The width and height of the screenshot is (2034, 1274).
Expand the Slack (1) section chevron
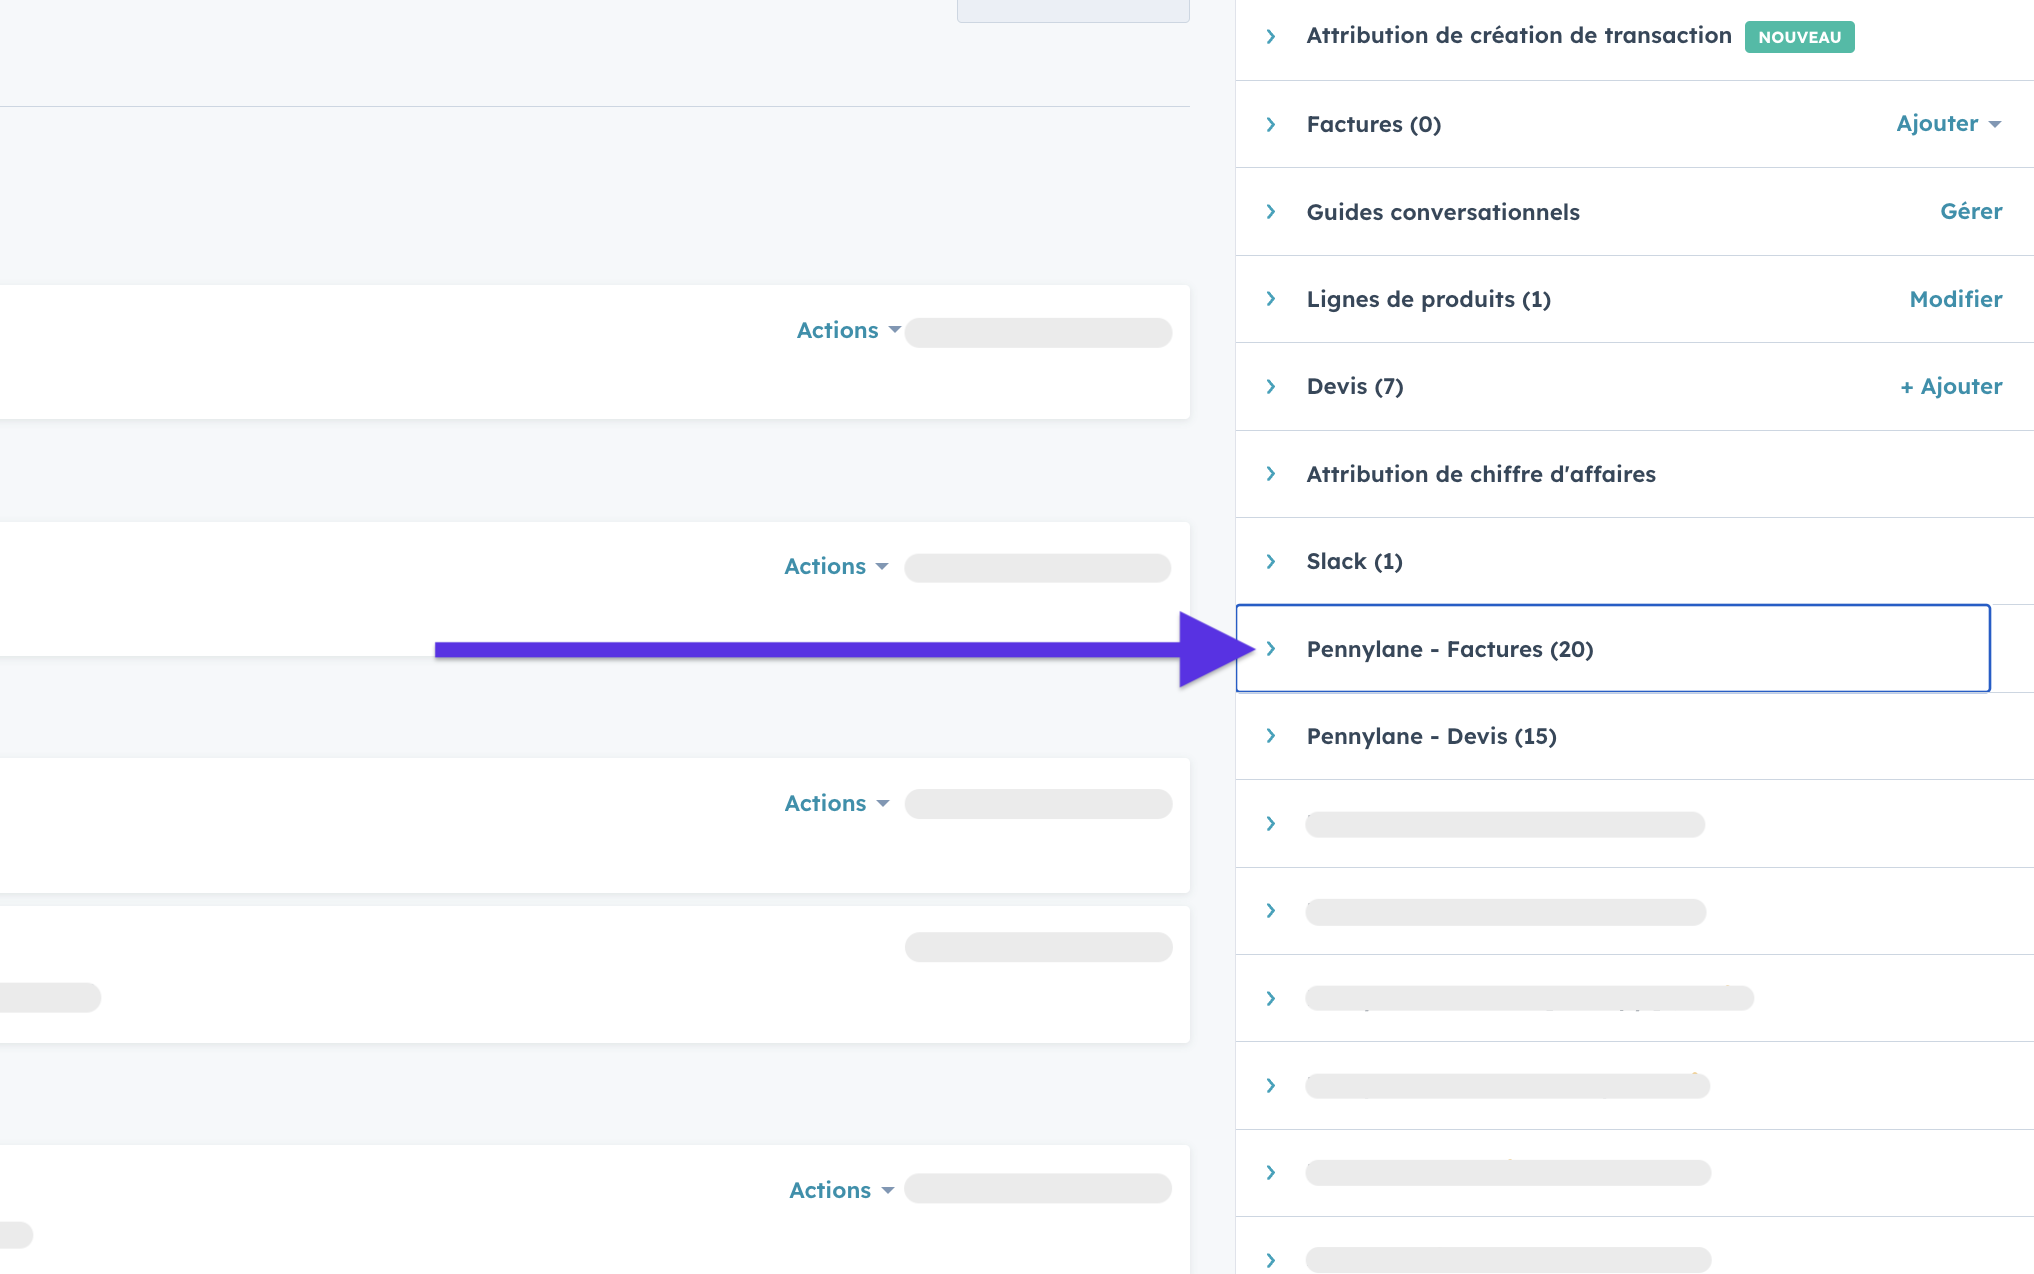(1271, 561)
